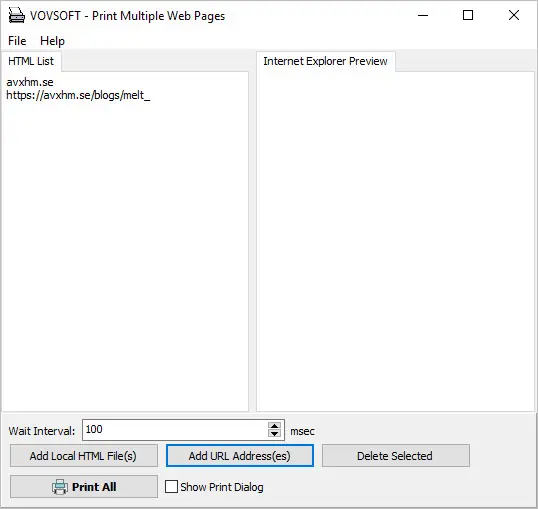This screenshot has height=509, width=538.
Task: Increase wait interval with the up arrow
Action: click(x=274, y=426)
